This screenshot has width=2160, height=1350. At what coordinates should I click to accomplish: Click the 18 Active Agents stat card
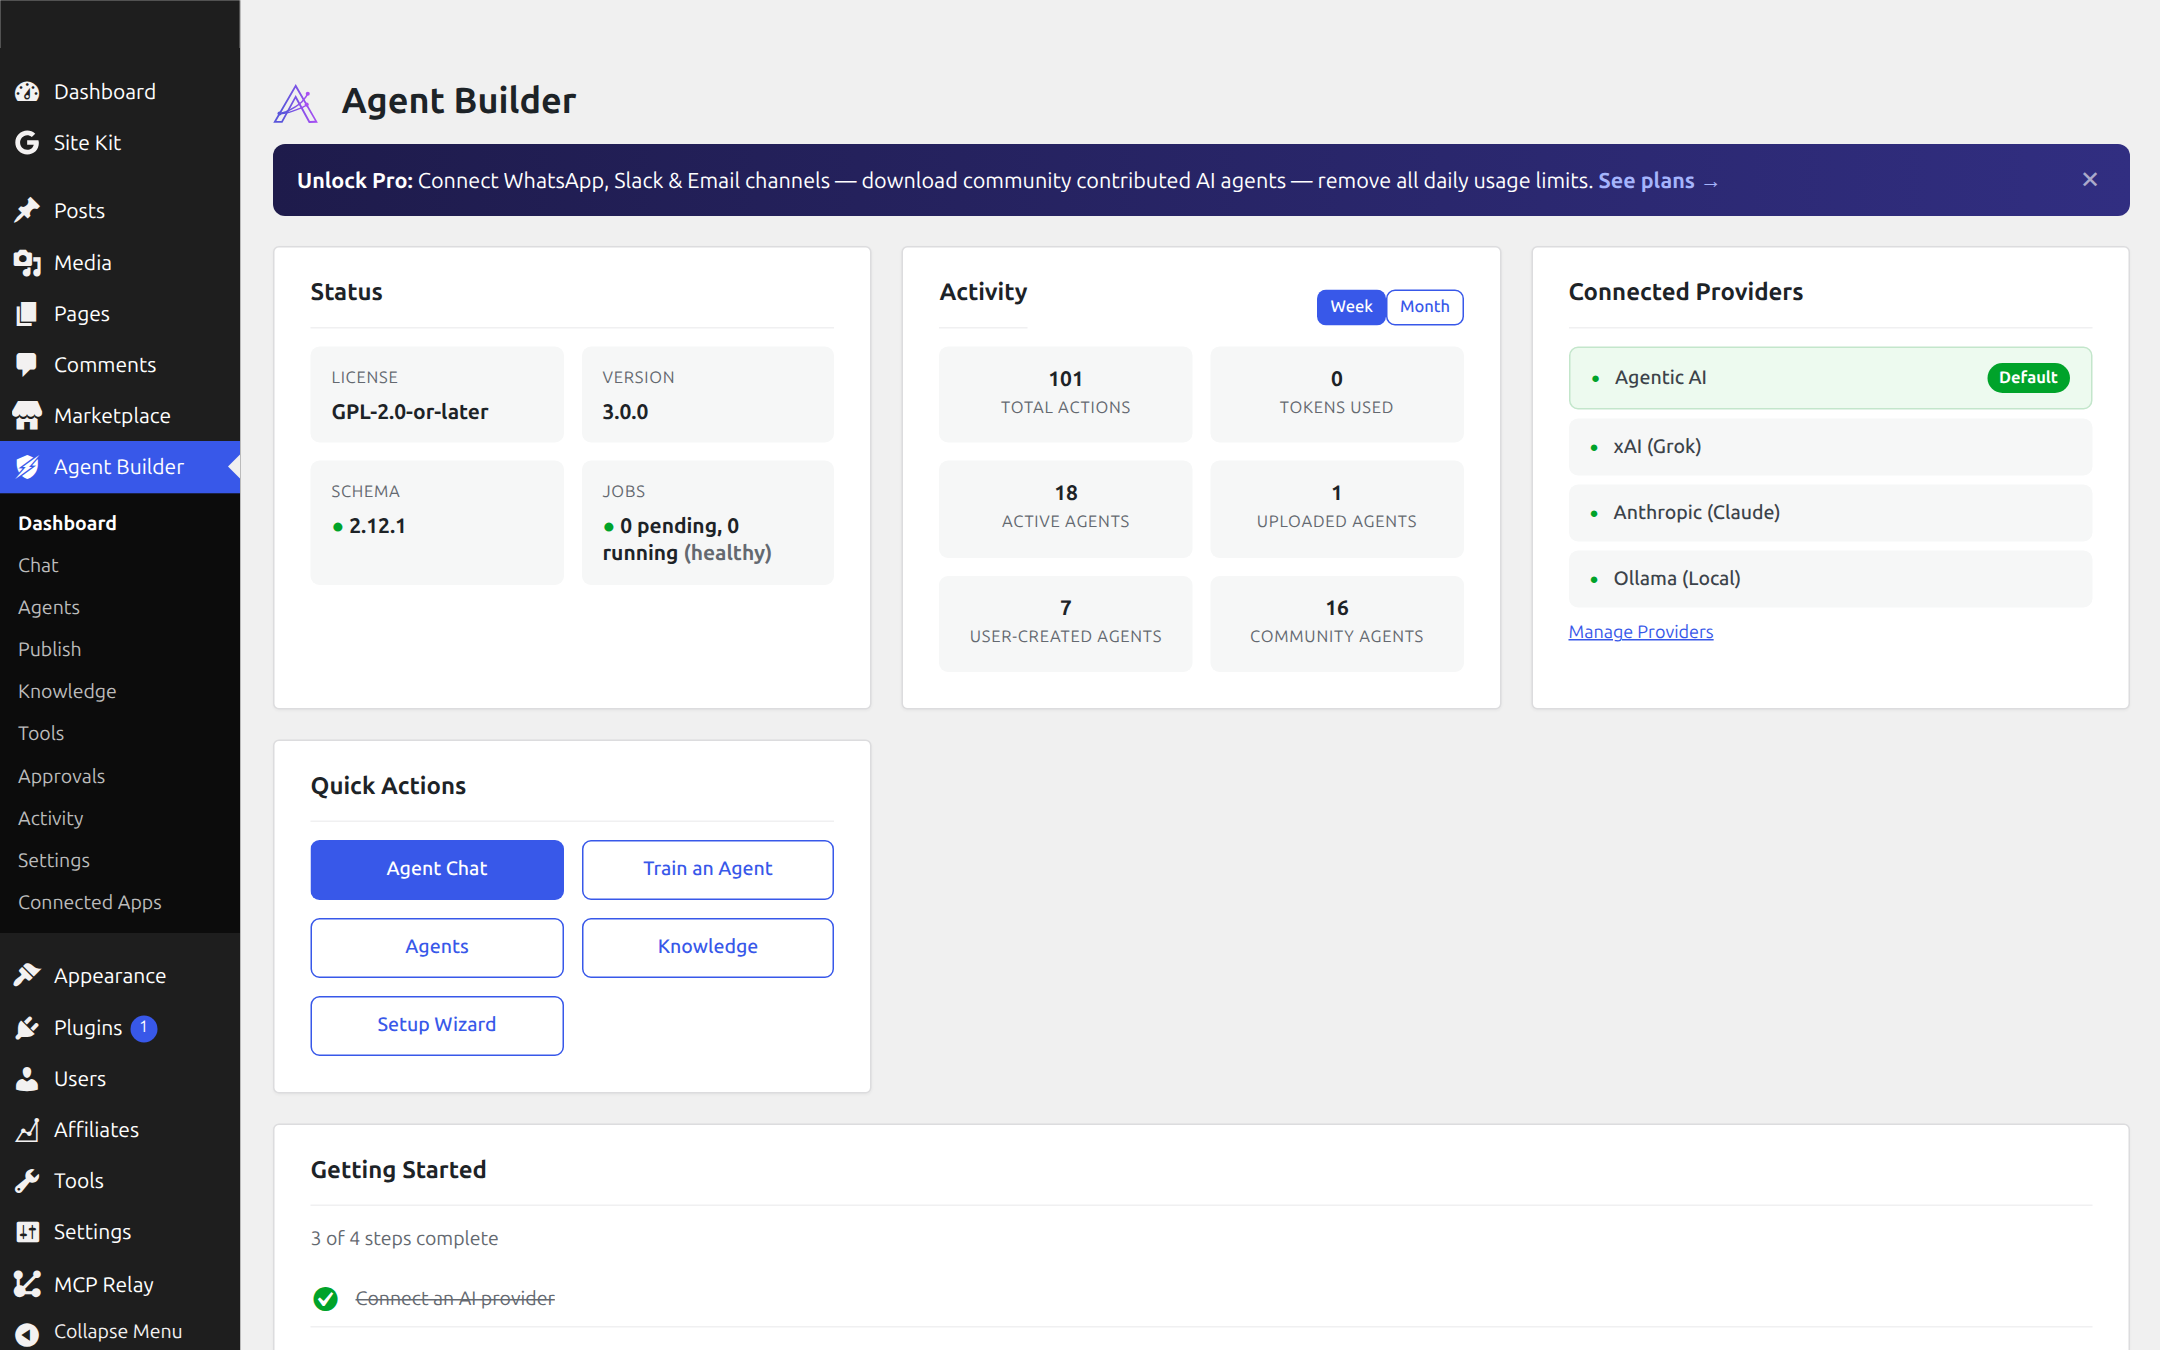[x=1065, y=508]
